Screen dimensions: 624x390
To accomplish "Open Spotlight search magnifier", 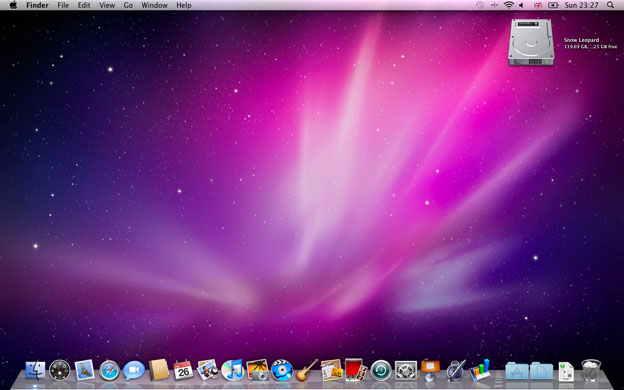I will (610, 5).
